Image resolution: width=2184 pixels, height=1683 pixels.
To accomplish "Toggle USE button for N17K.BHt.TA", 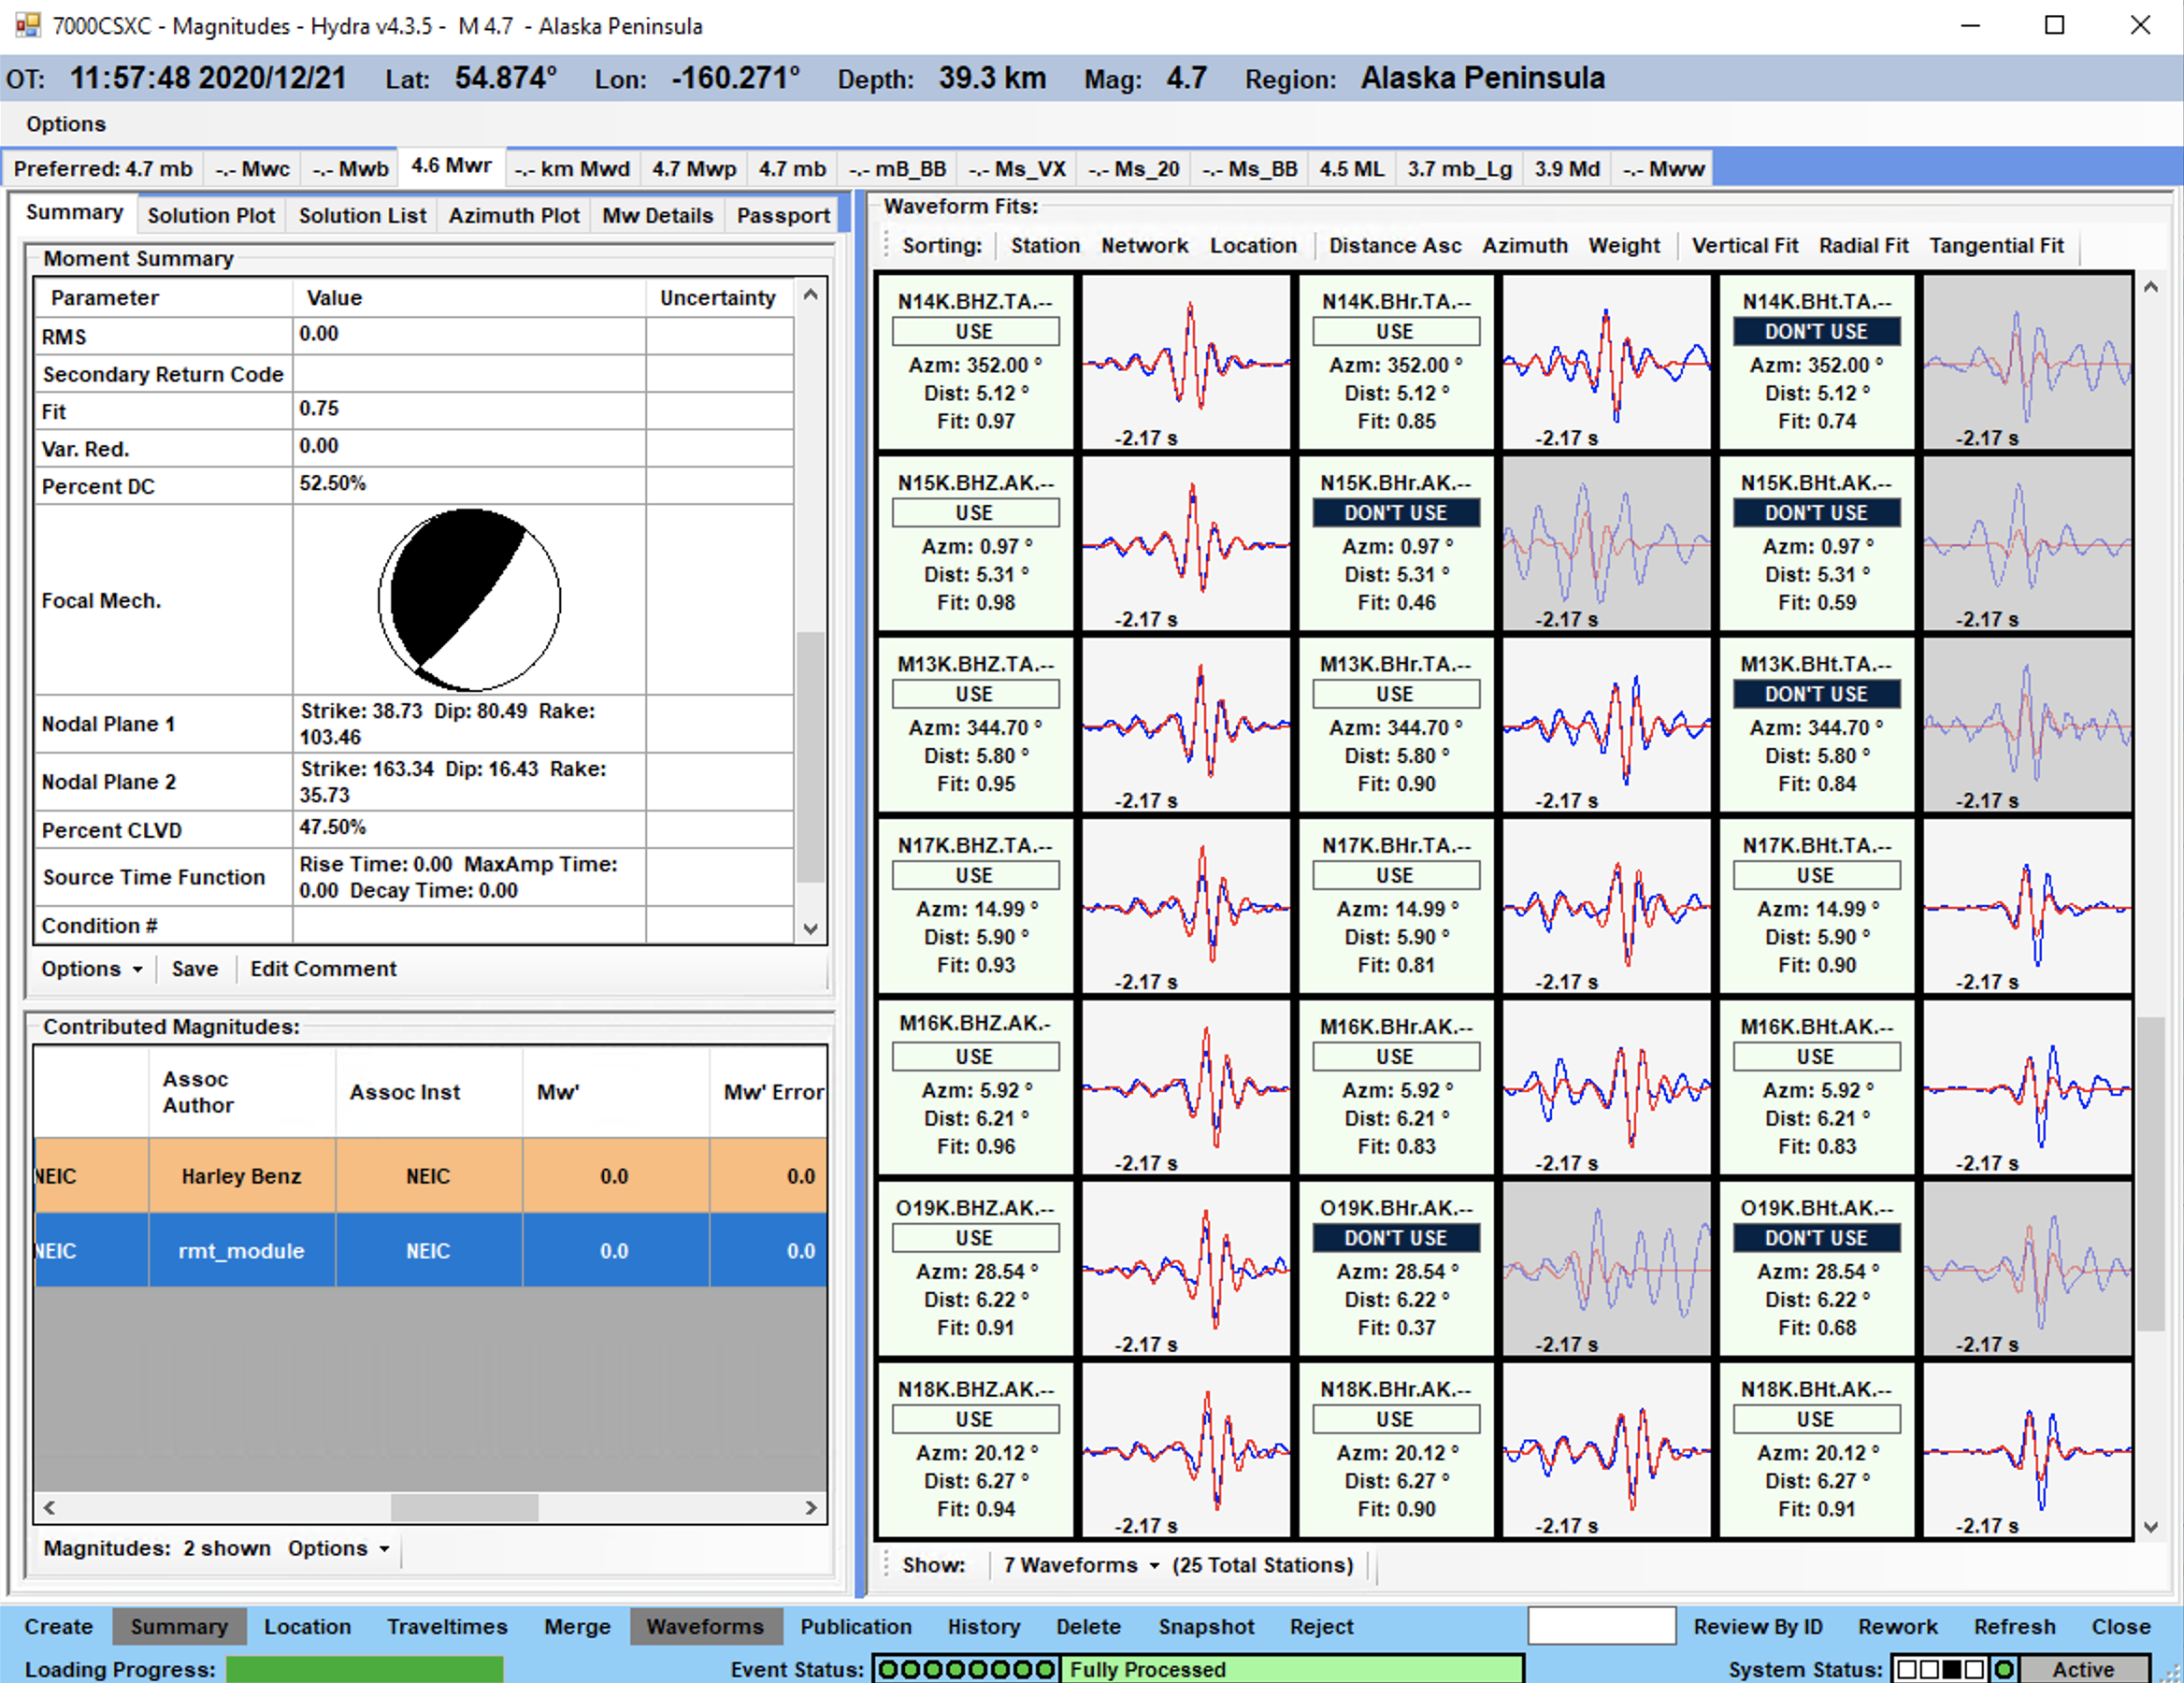I will pyautogui.click(x=1816, y=875).
